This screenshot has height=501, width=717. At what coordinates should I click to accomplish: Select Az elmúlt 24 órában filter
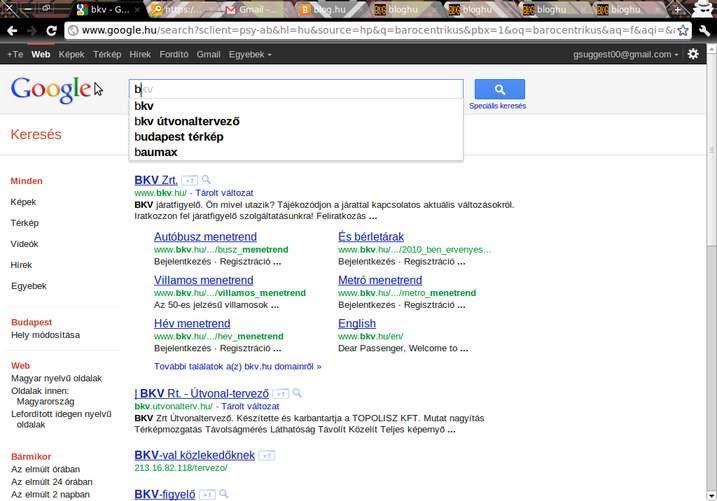[x=52, y=482]
